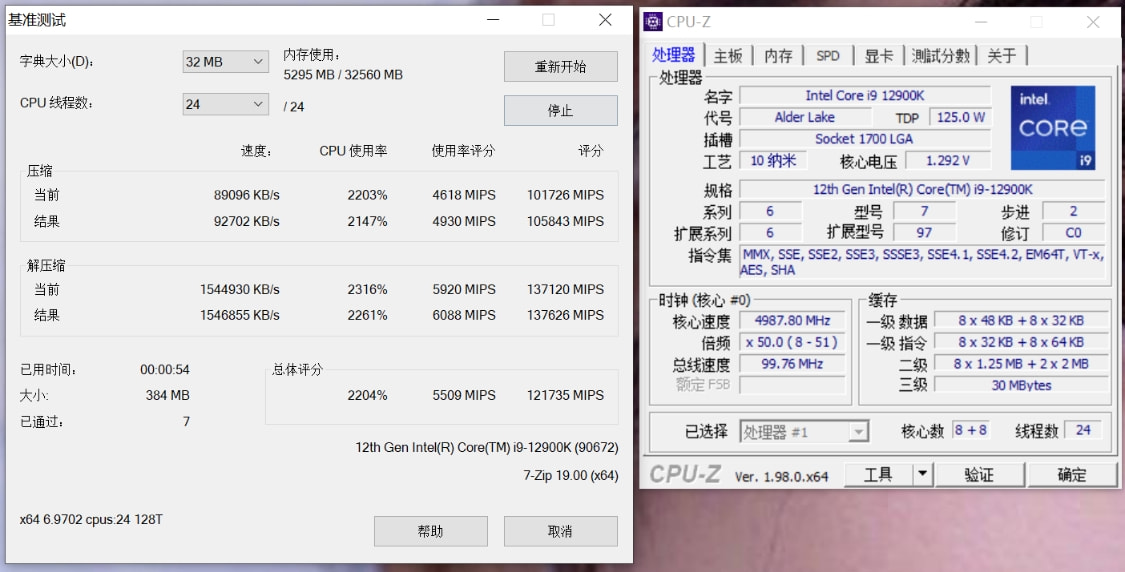
Task: Click the 停止 stop button
Action: point(560,111)
